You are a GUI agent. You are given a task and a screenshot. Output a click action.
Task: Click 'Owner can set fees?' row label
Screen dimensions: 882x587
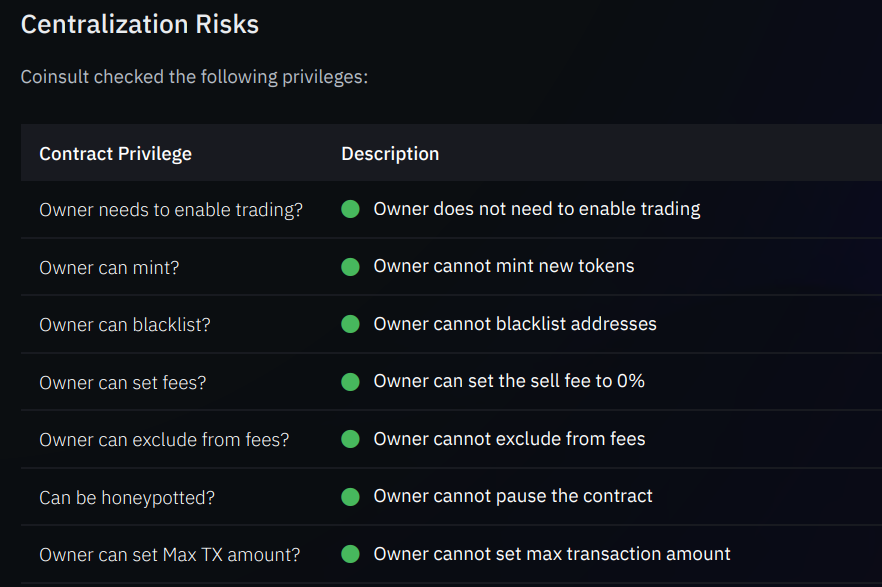tap(123, 382)
